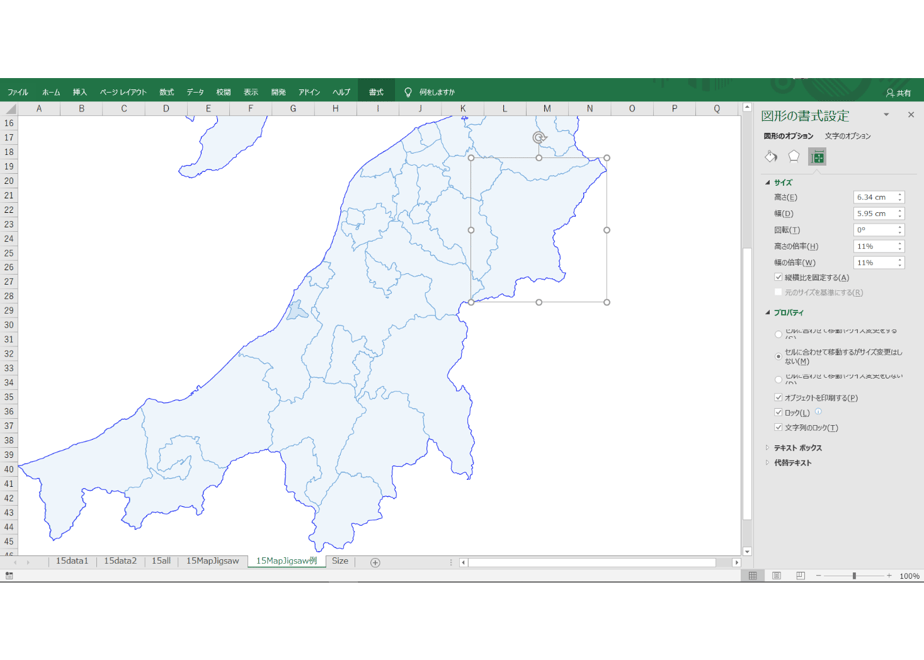Click the add new sheet plus icon
The width and height of the screenshot is (924, 660).
(375, 562)
